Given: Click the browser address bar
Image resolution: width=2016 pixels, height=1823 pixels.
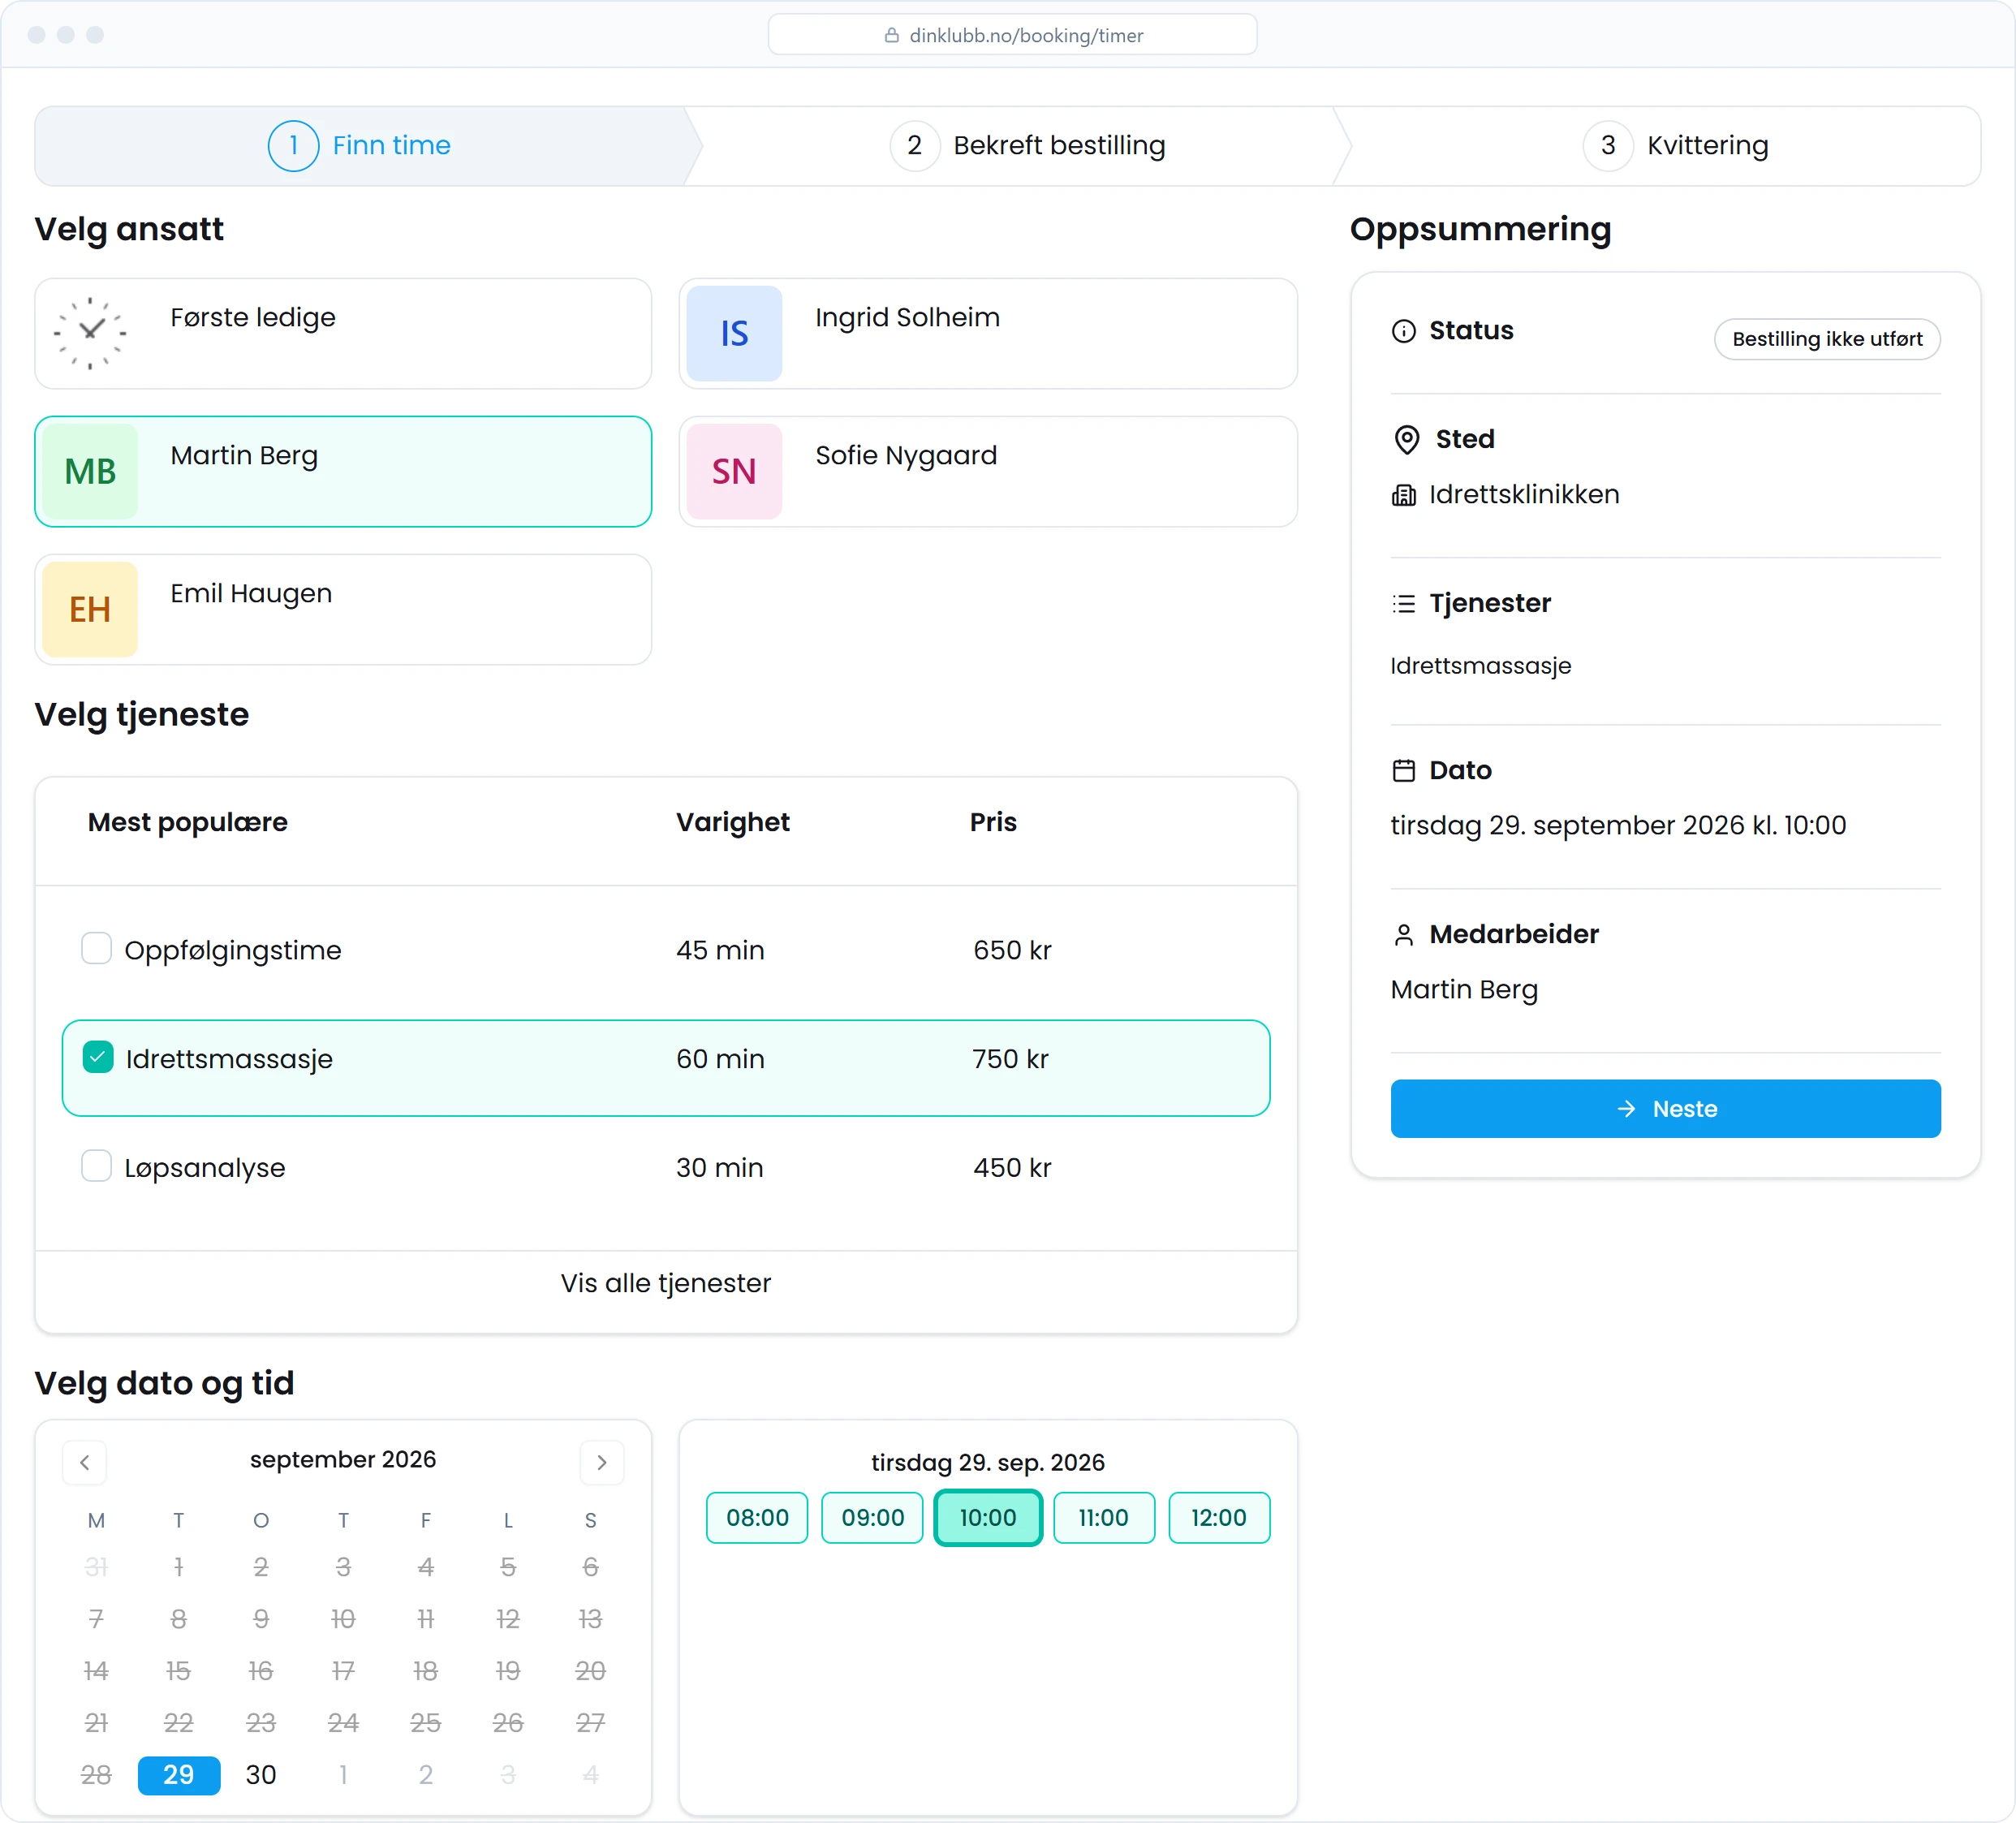Looking at the screenshot, I should point(1012,35).
